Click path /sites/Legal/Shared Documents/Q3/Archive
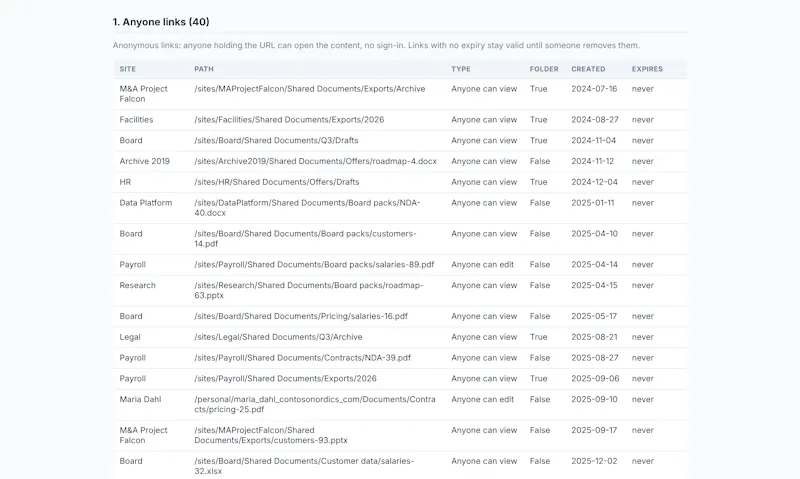Viewport: 800px width, 479px height. (x=278, y=337)
